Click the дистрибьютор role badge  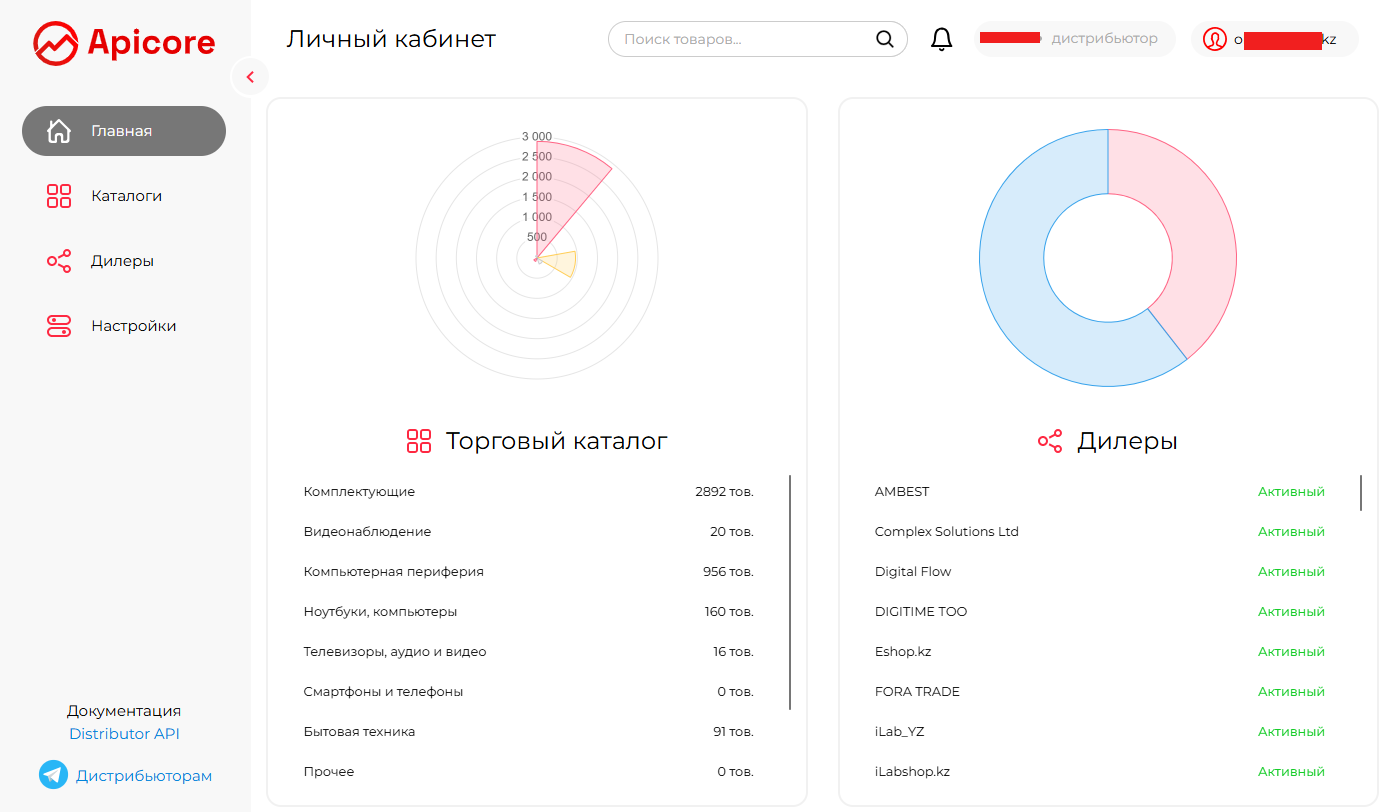pos(1075,39)
